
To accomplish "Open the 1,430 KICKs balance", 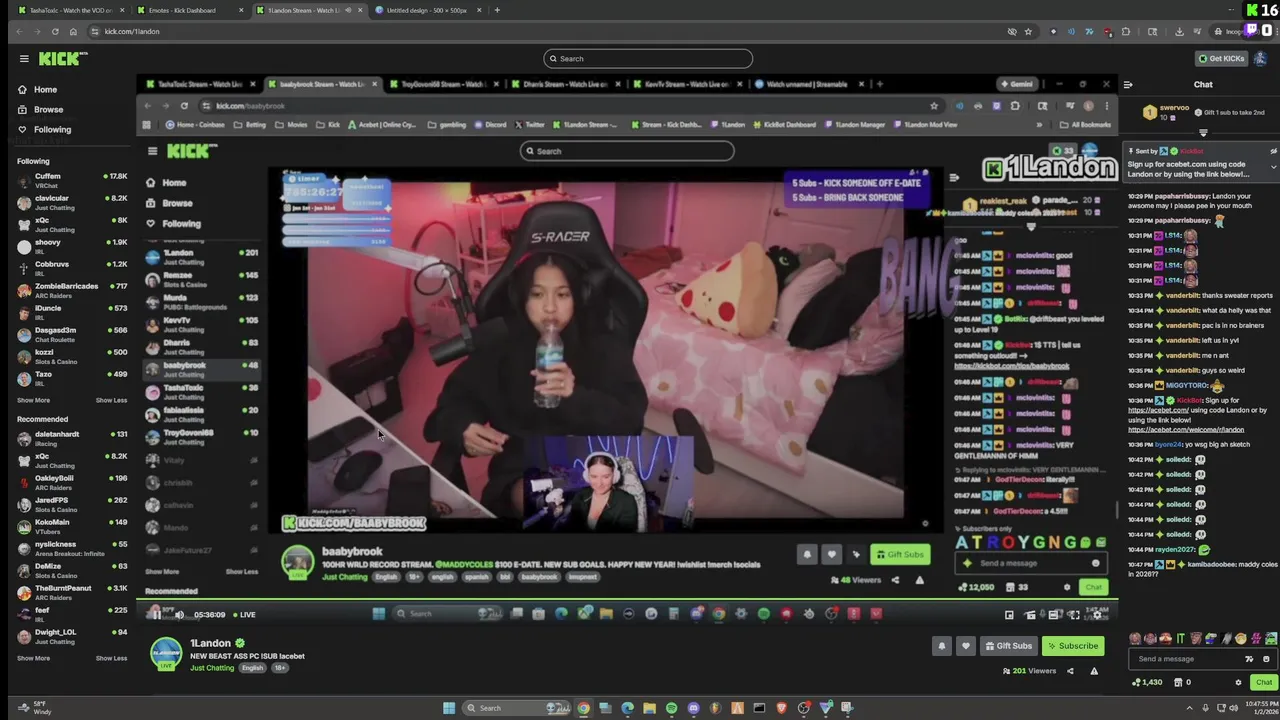I will click(1146, 682).
